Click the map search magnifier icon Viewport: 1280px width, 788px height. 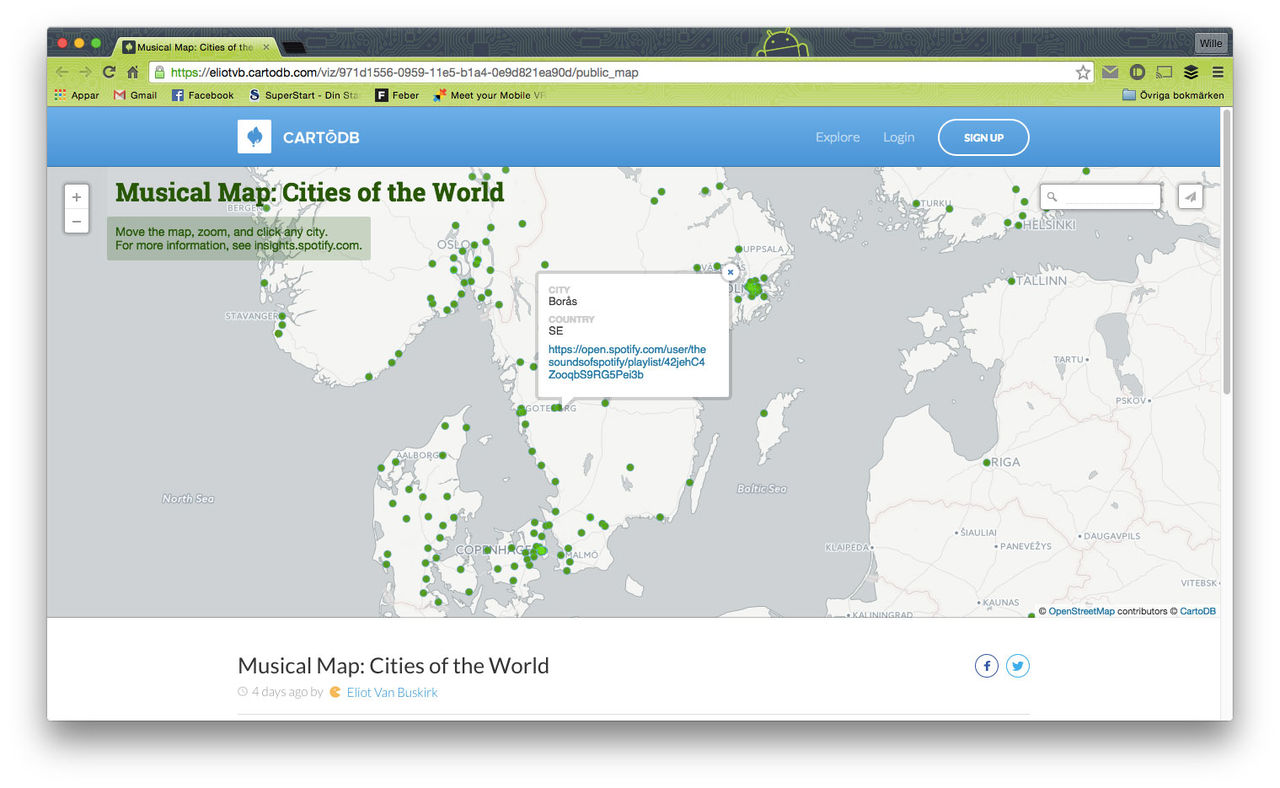click(x=1052, y=197)
